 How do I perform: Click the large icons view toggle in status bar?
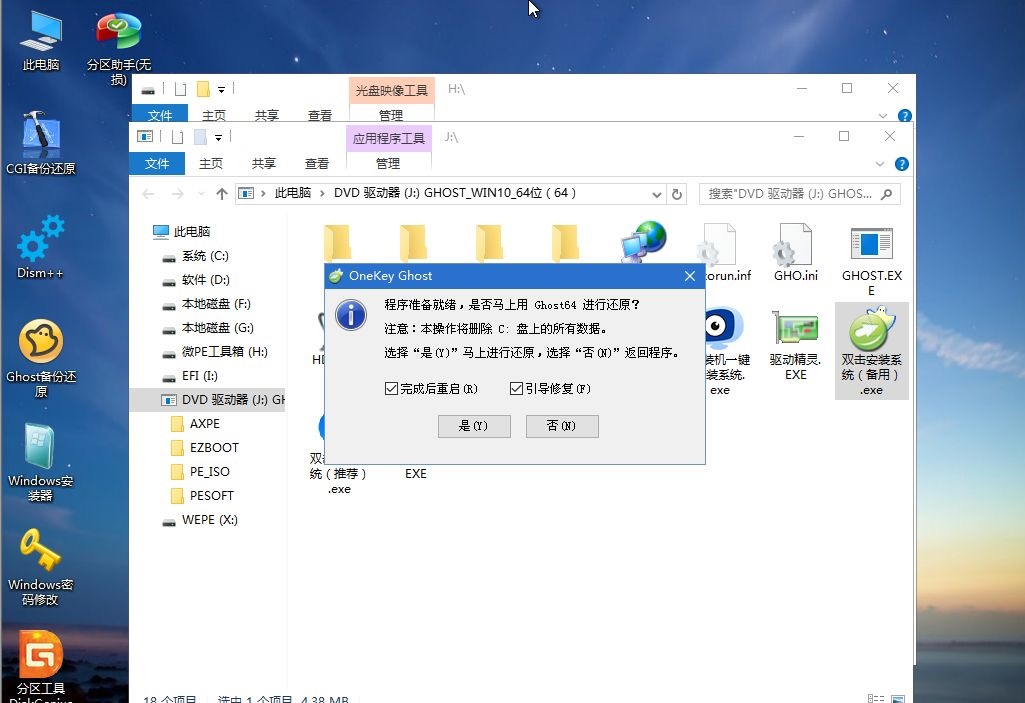(x=898, y=699)
